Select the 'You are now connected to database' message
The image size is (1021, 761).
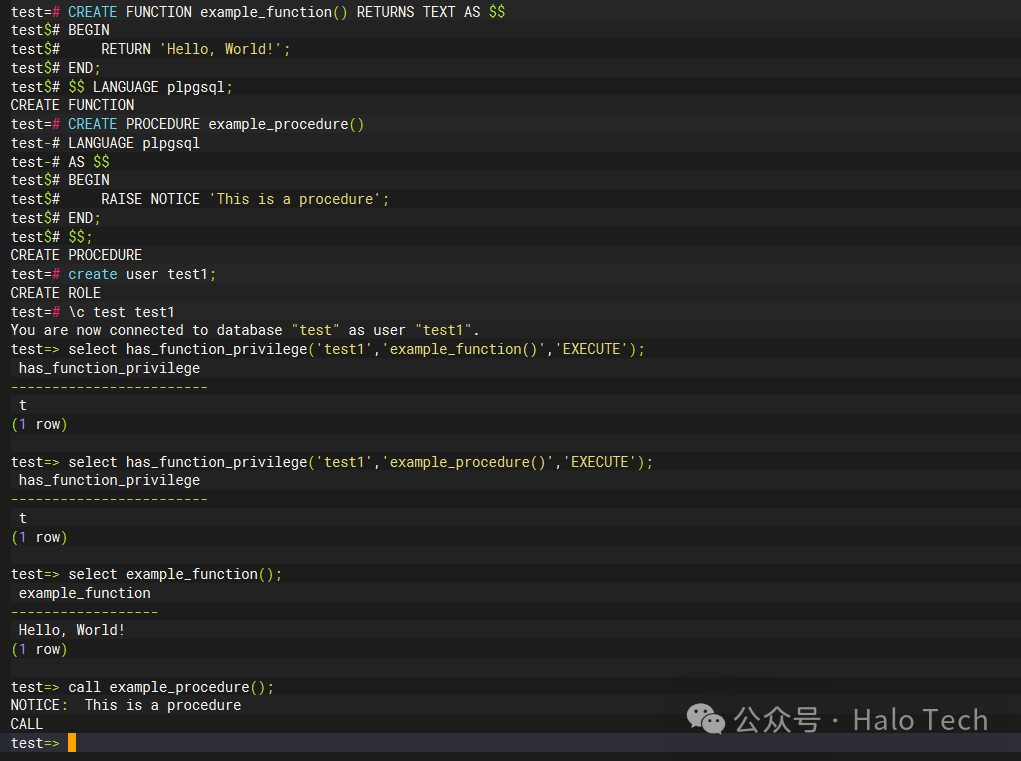click(245, 330)
